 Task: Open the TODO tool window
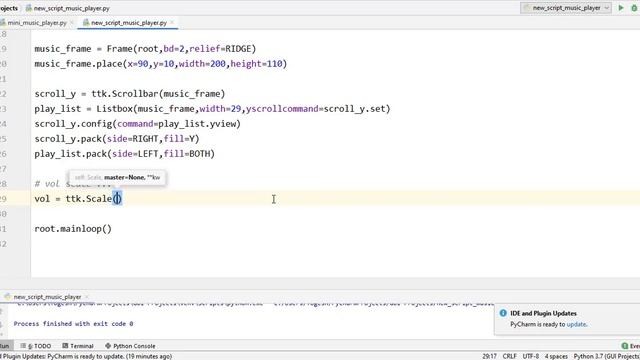pyautogui.click(x=36, y=346)
